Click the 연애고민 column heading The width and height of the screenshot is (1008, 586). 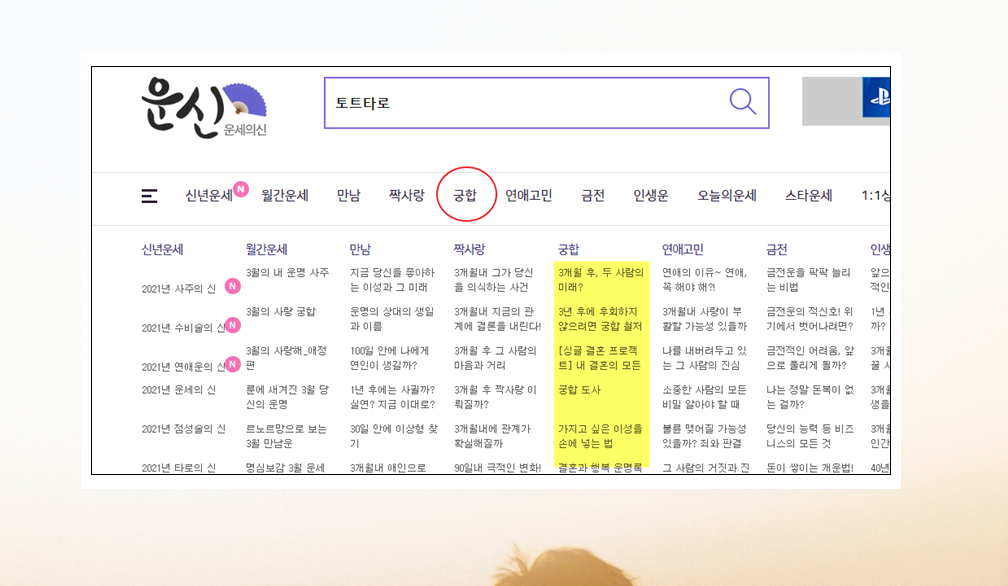(x=683, y=249)
